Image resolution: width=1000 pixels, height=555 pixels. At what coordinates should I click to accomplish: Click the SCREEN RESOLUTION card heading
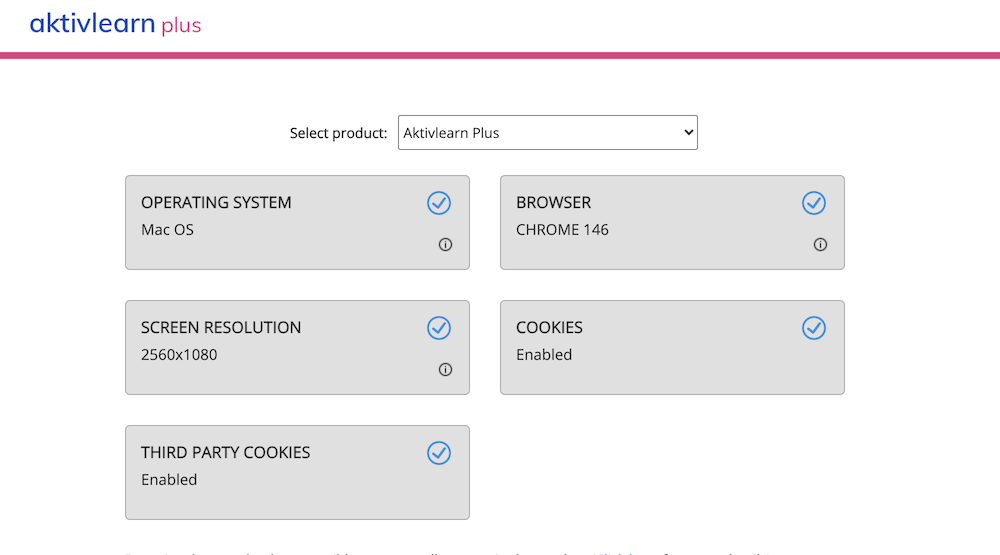pos(221,328)
